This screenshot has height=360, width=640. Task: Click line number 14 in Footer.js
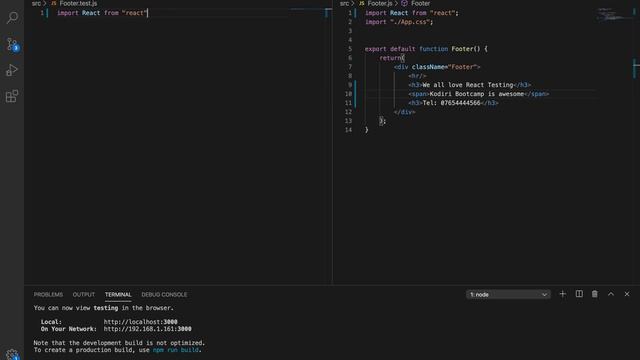click(348, 130)
